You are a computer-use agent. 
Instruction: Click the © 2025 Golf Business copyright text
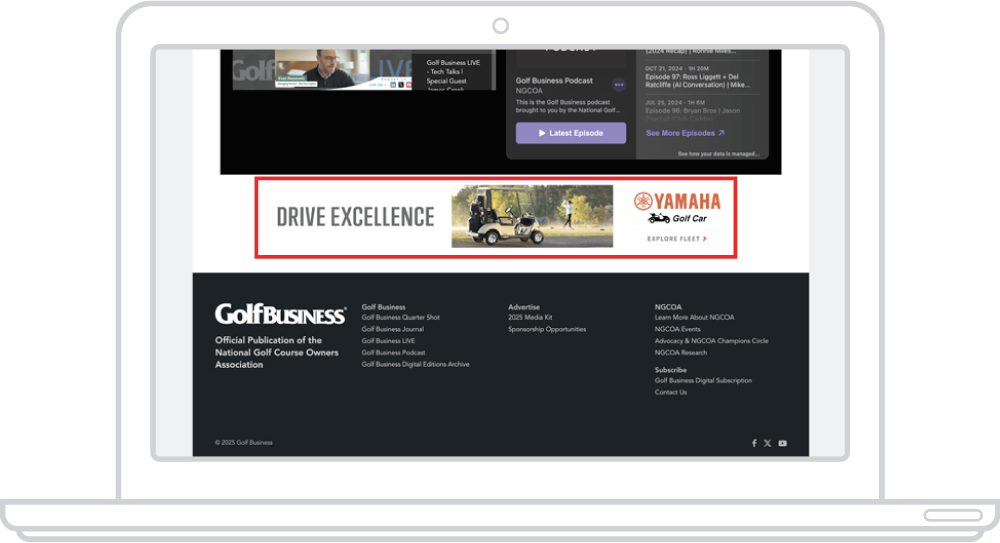click(244, 442)
